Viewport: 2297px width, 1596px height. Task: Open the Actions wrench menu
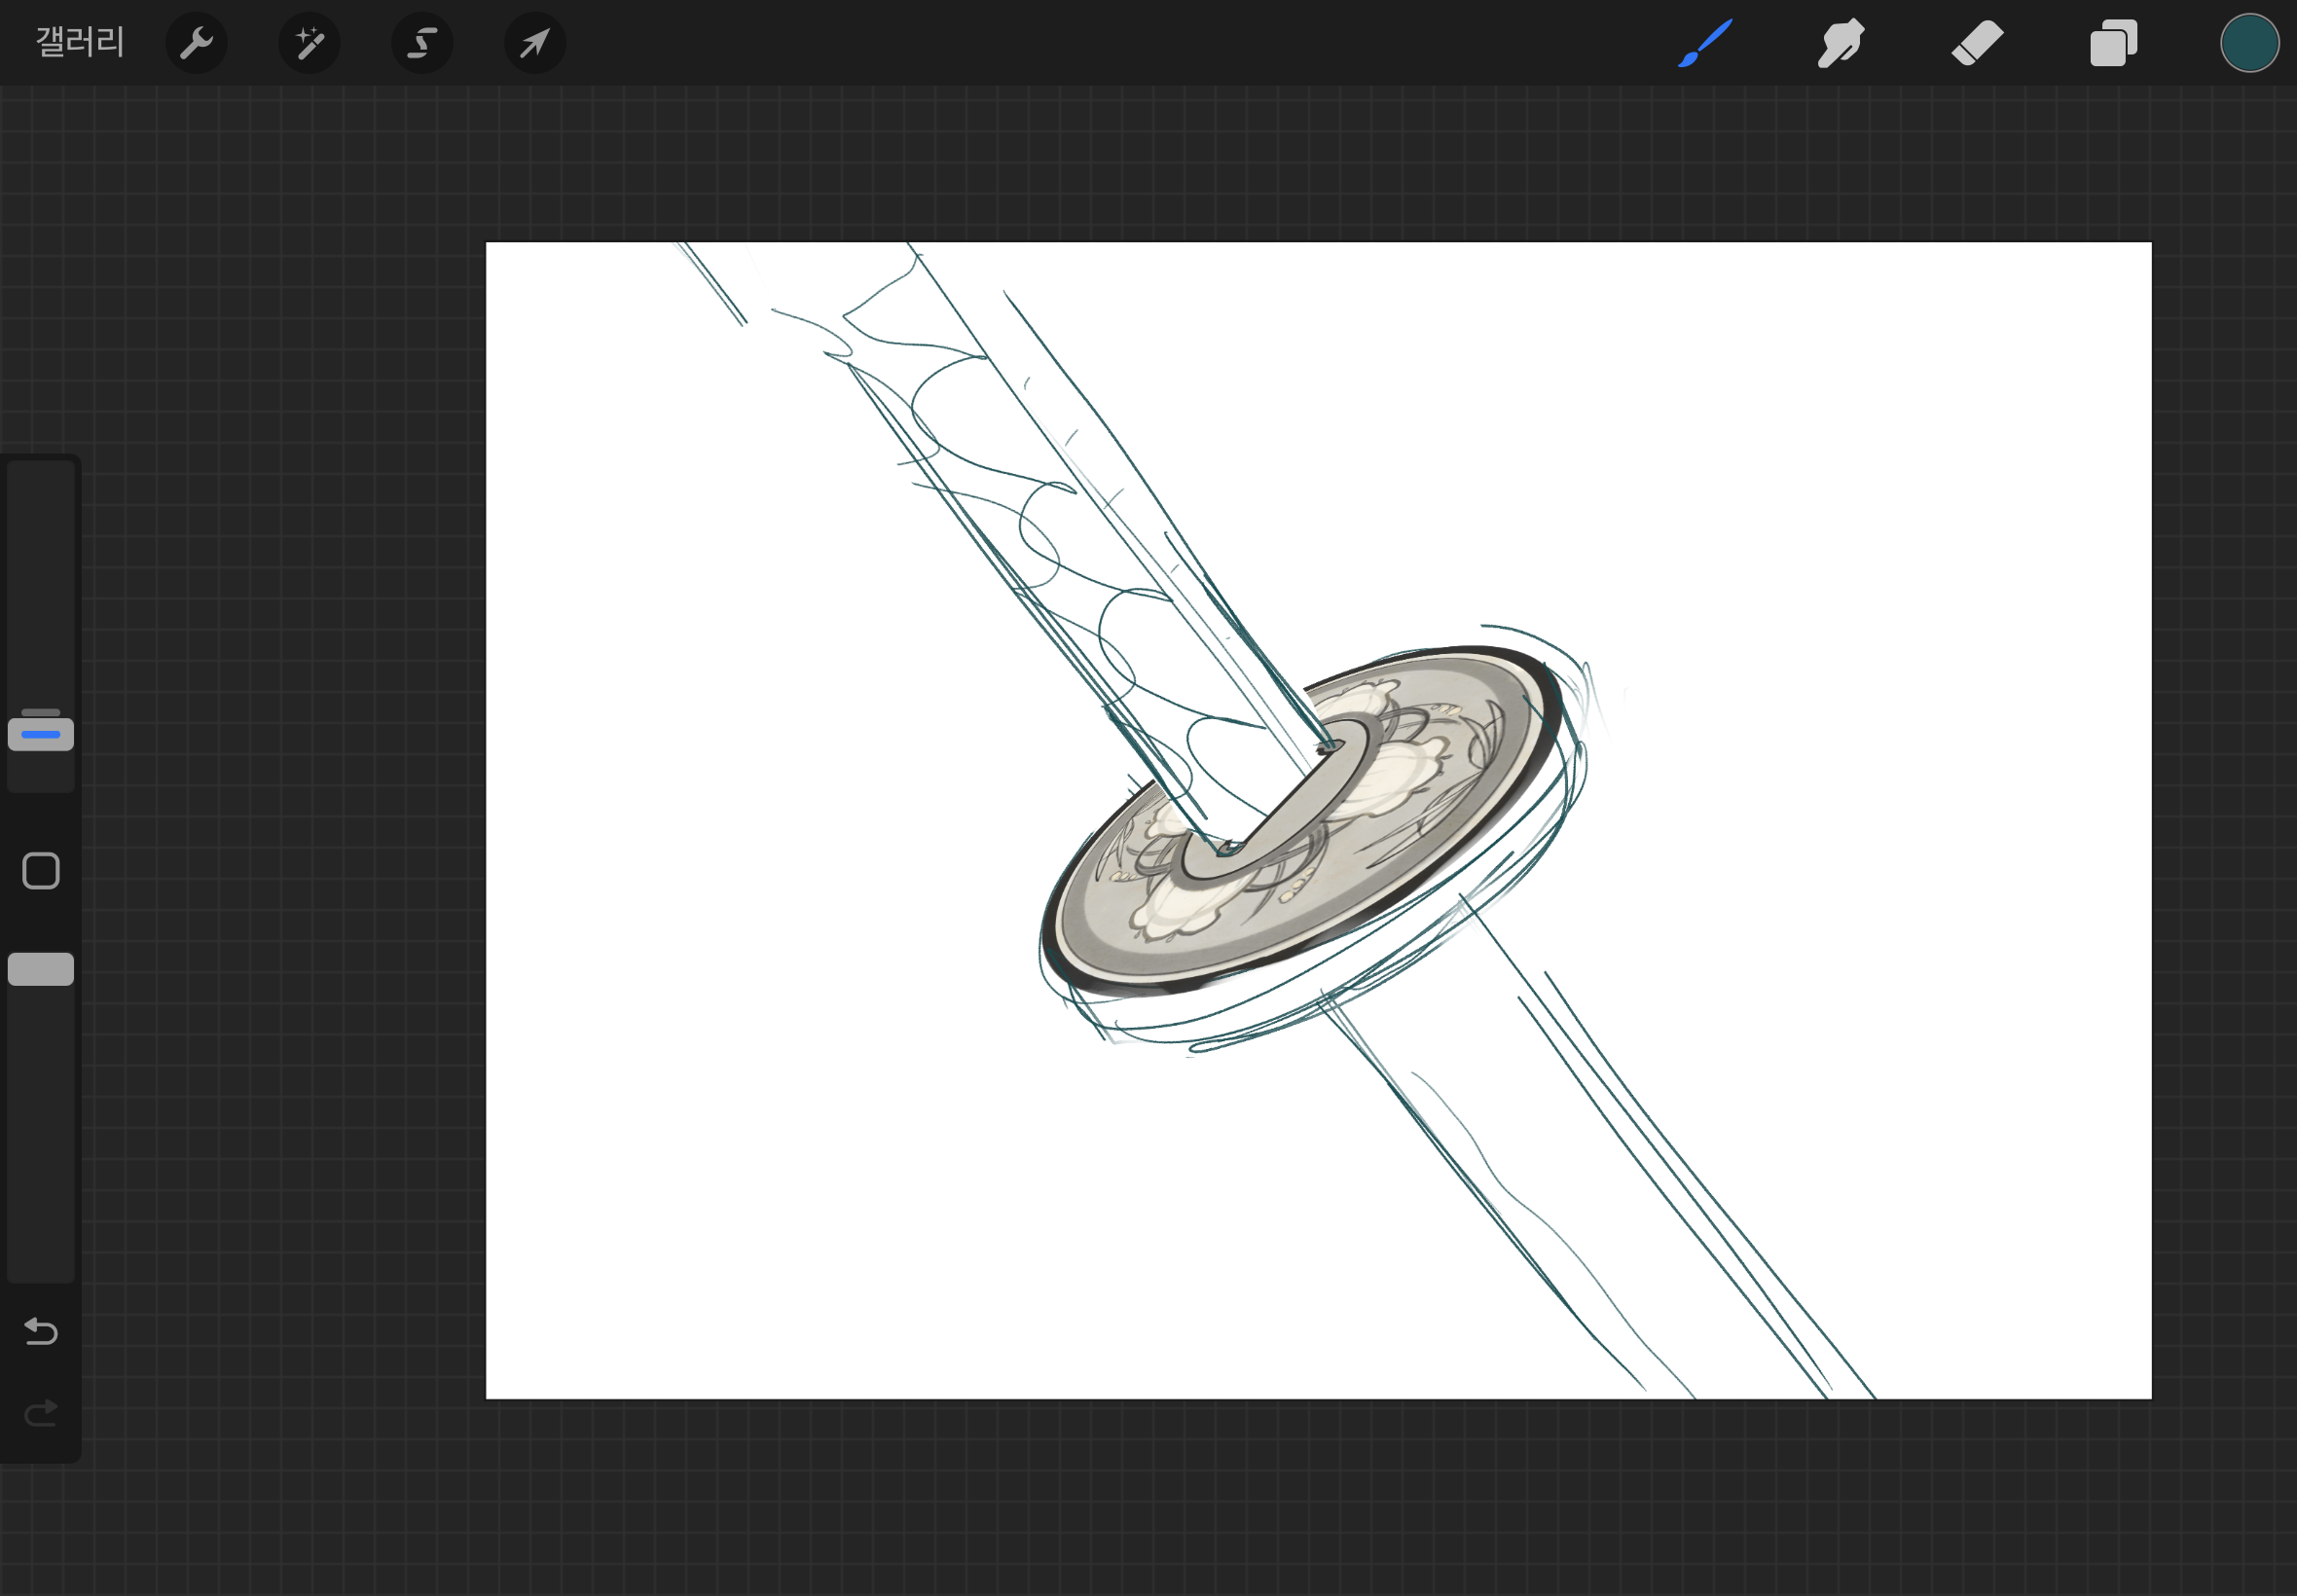[196, 43]
